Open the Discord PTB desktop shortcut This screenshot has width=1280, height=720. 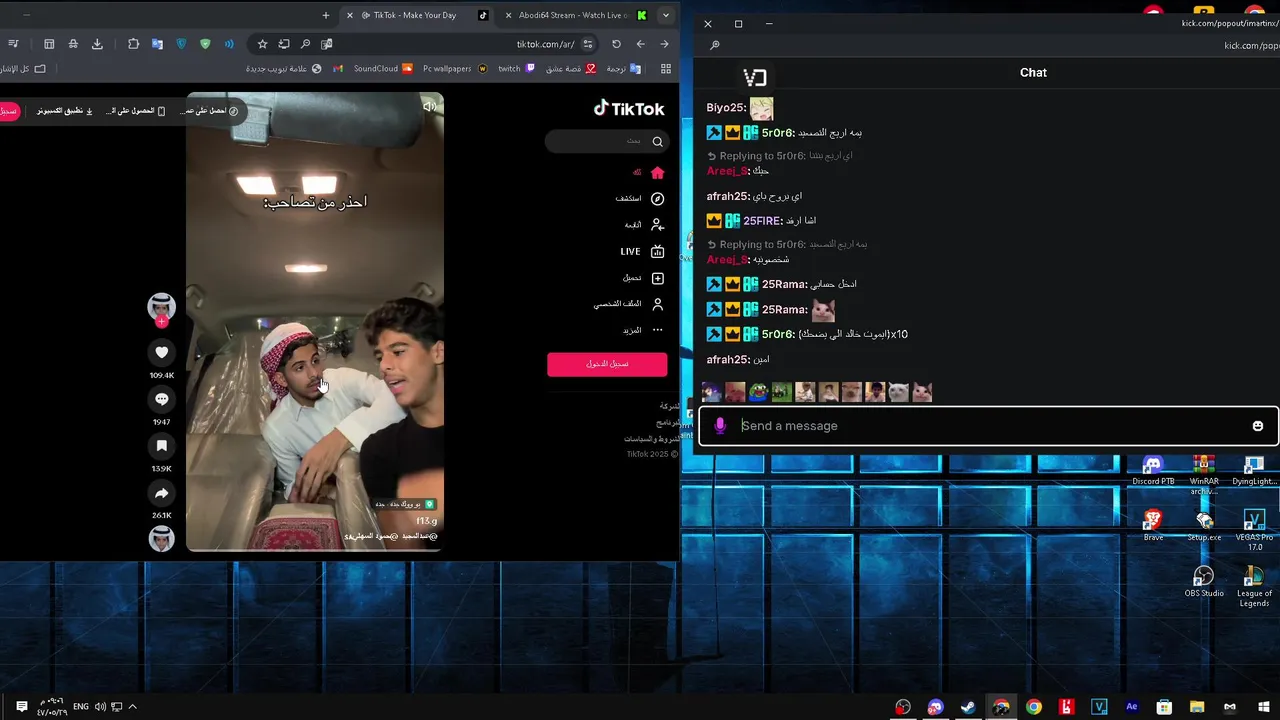click(1153, 470)
